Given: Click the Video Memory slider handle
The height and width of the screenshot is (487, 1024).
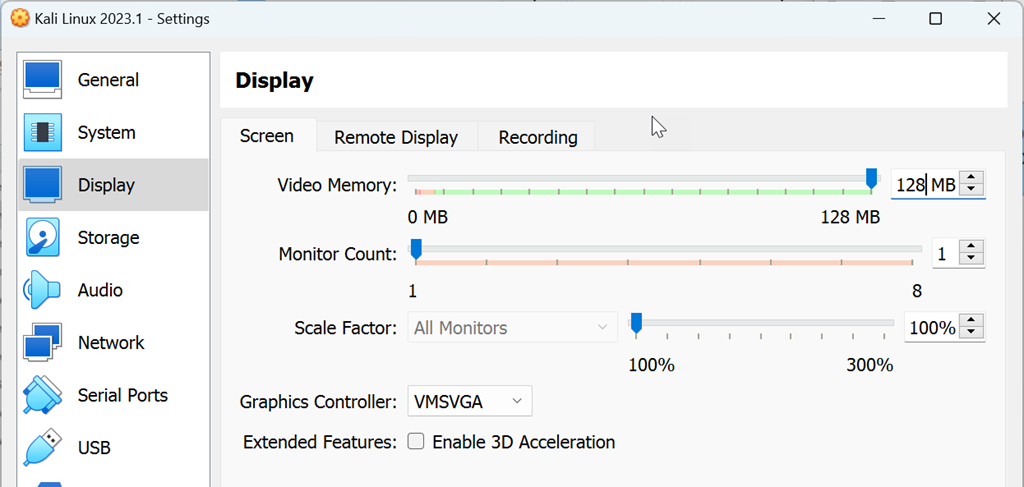Looking at the screenshot, I should click(871, 180).
